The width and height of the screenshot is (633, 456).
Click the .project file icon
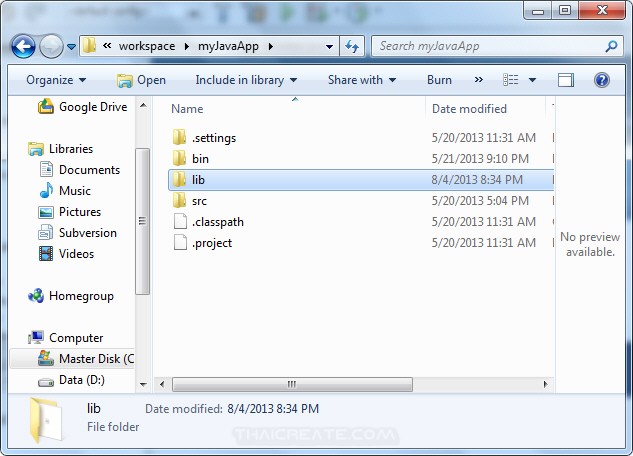180,243
